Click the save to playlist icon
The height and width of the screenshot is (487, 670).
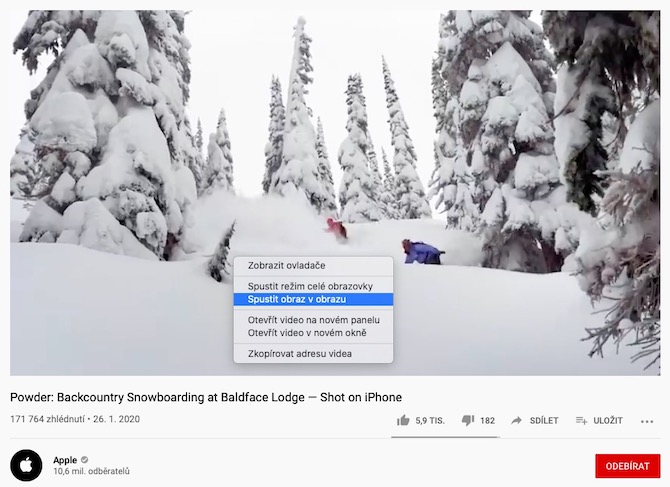[581, 420]
